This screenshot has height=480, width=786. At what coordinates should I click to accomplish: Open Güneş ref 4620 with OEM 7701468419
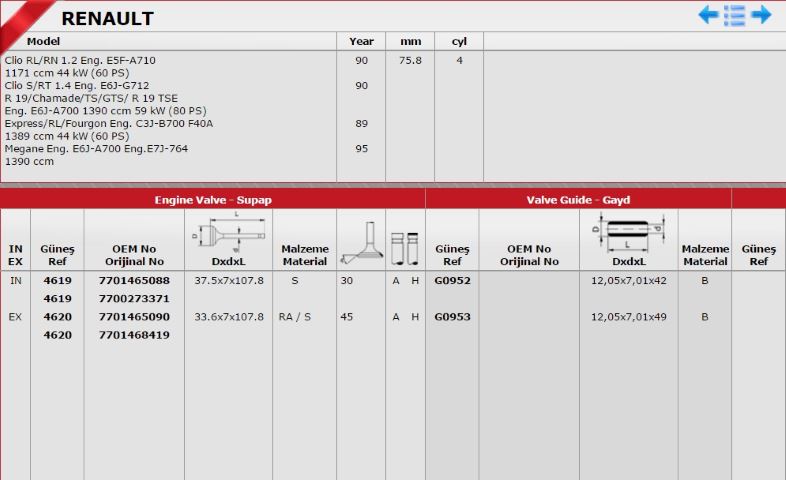pos(58,335)
